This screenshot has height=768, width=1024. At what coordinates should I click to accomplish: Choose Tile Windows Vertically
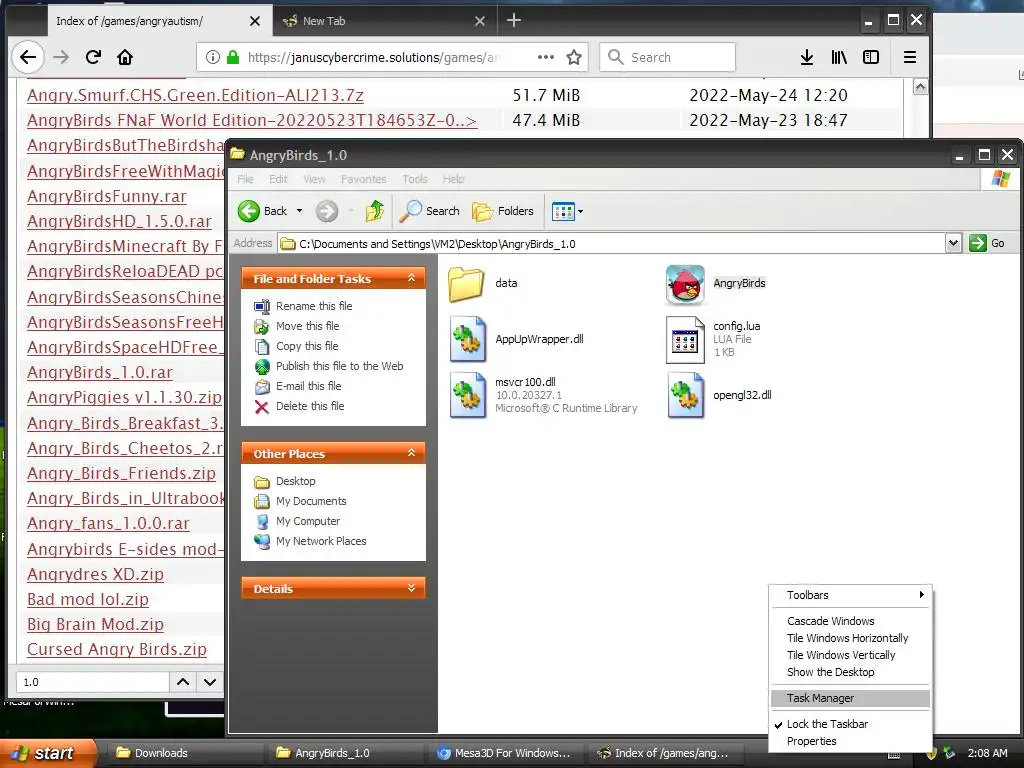[850, 655]
